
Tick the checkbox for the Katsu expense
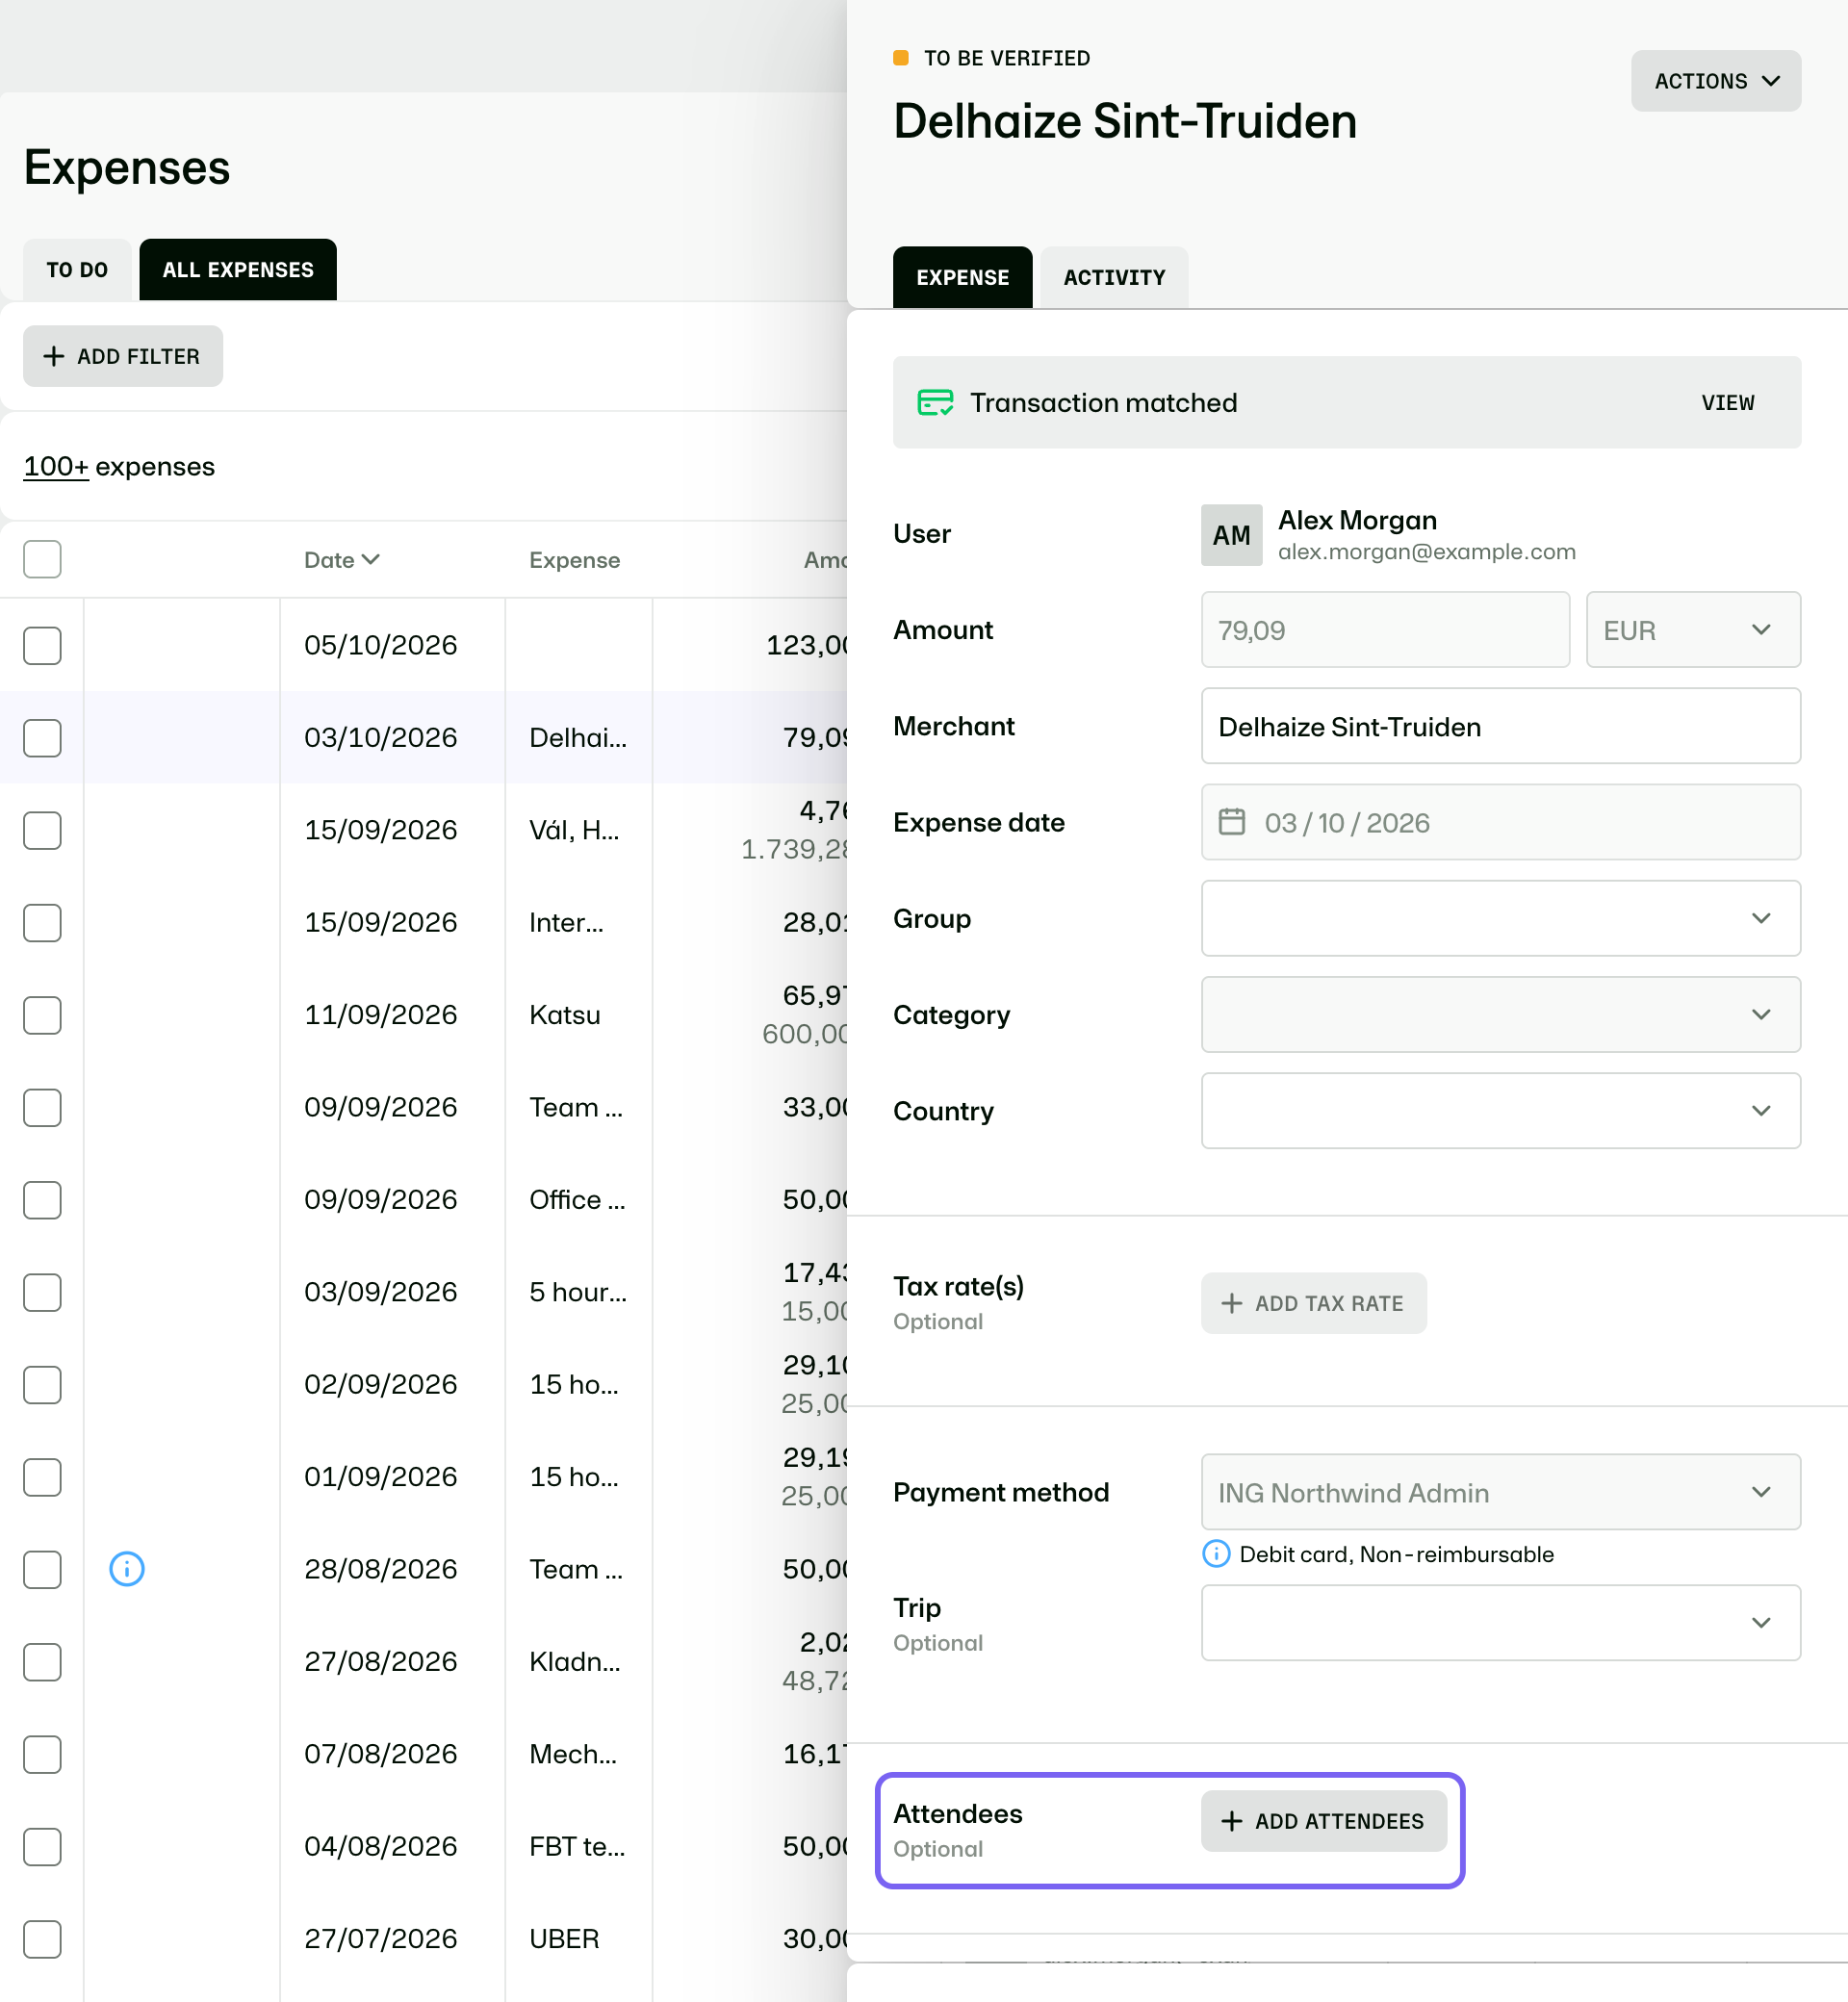[42, 1014]
